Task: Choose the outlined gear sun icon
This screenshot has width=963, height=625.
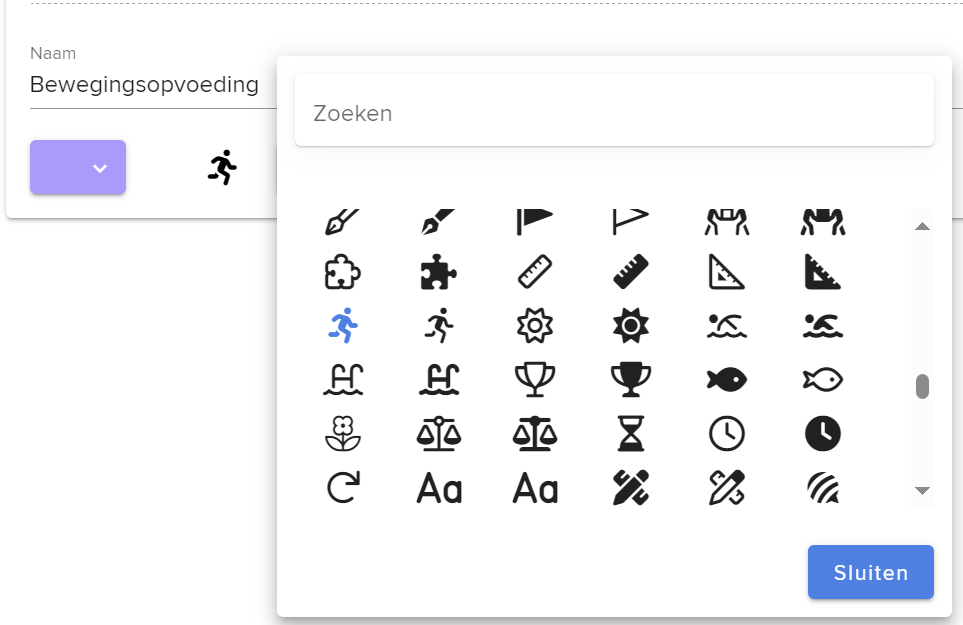Action: click(534, 326)
